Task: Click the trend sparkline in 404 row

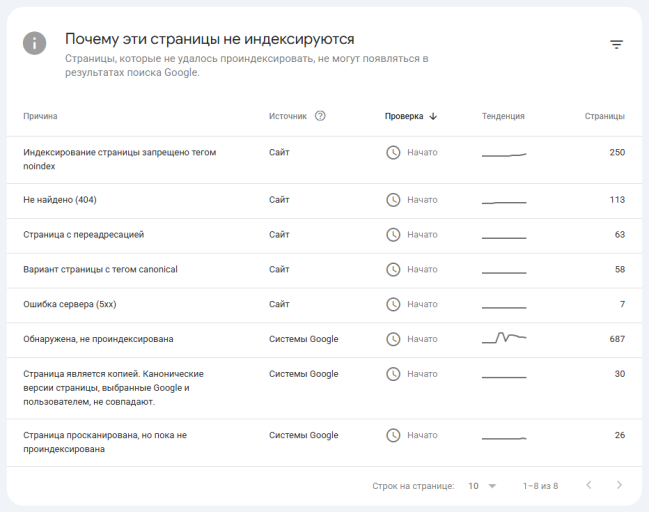Action: coord(504,202)
